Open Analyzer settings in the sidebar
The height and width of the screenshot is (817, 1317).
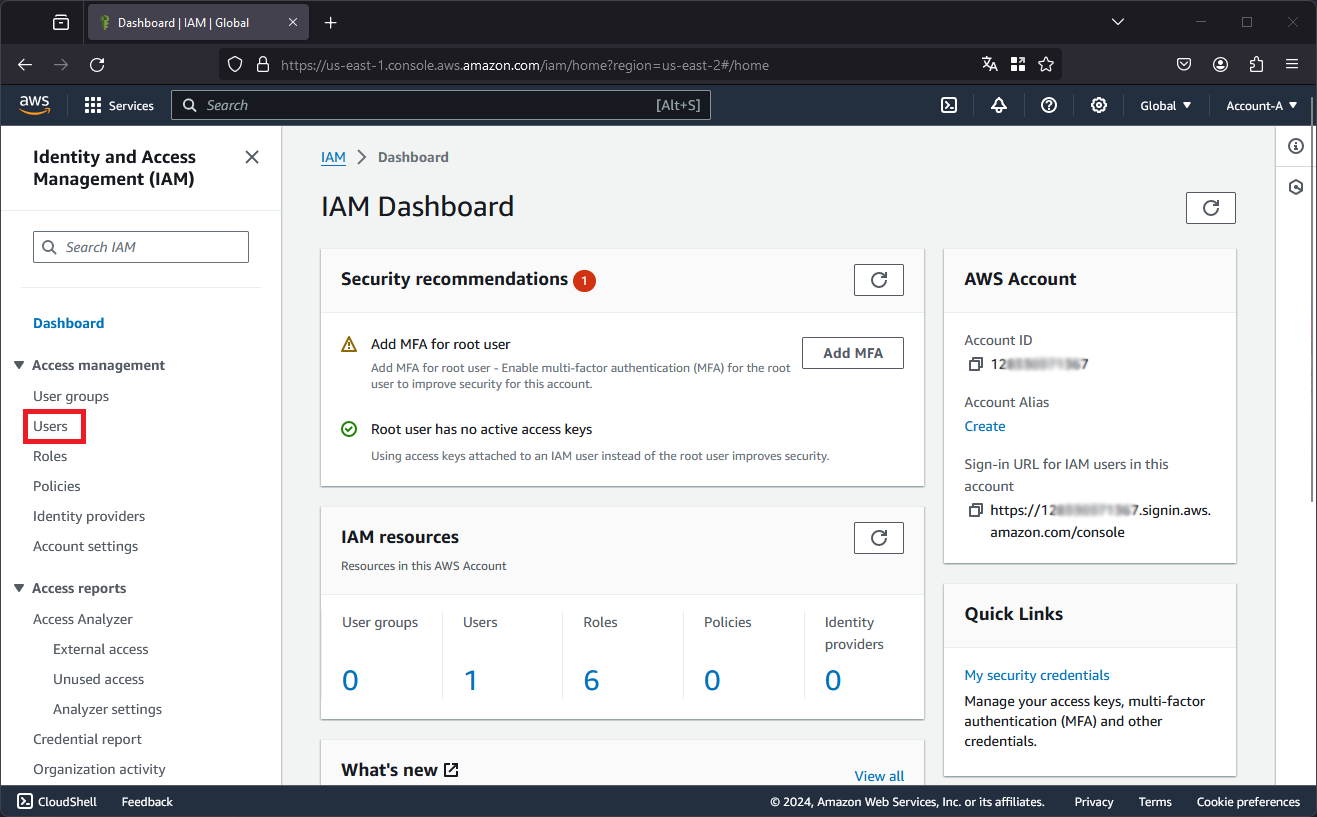(108, 709)
